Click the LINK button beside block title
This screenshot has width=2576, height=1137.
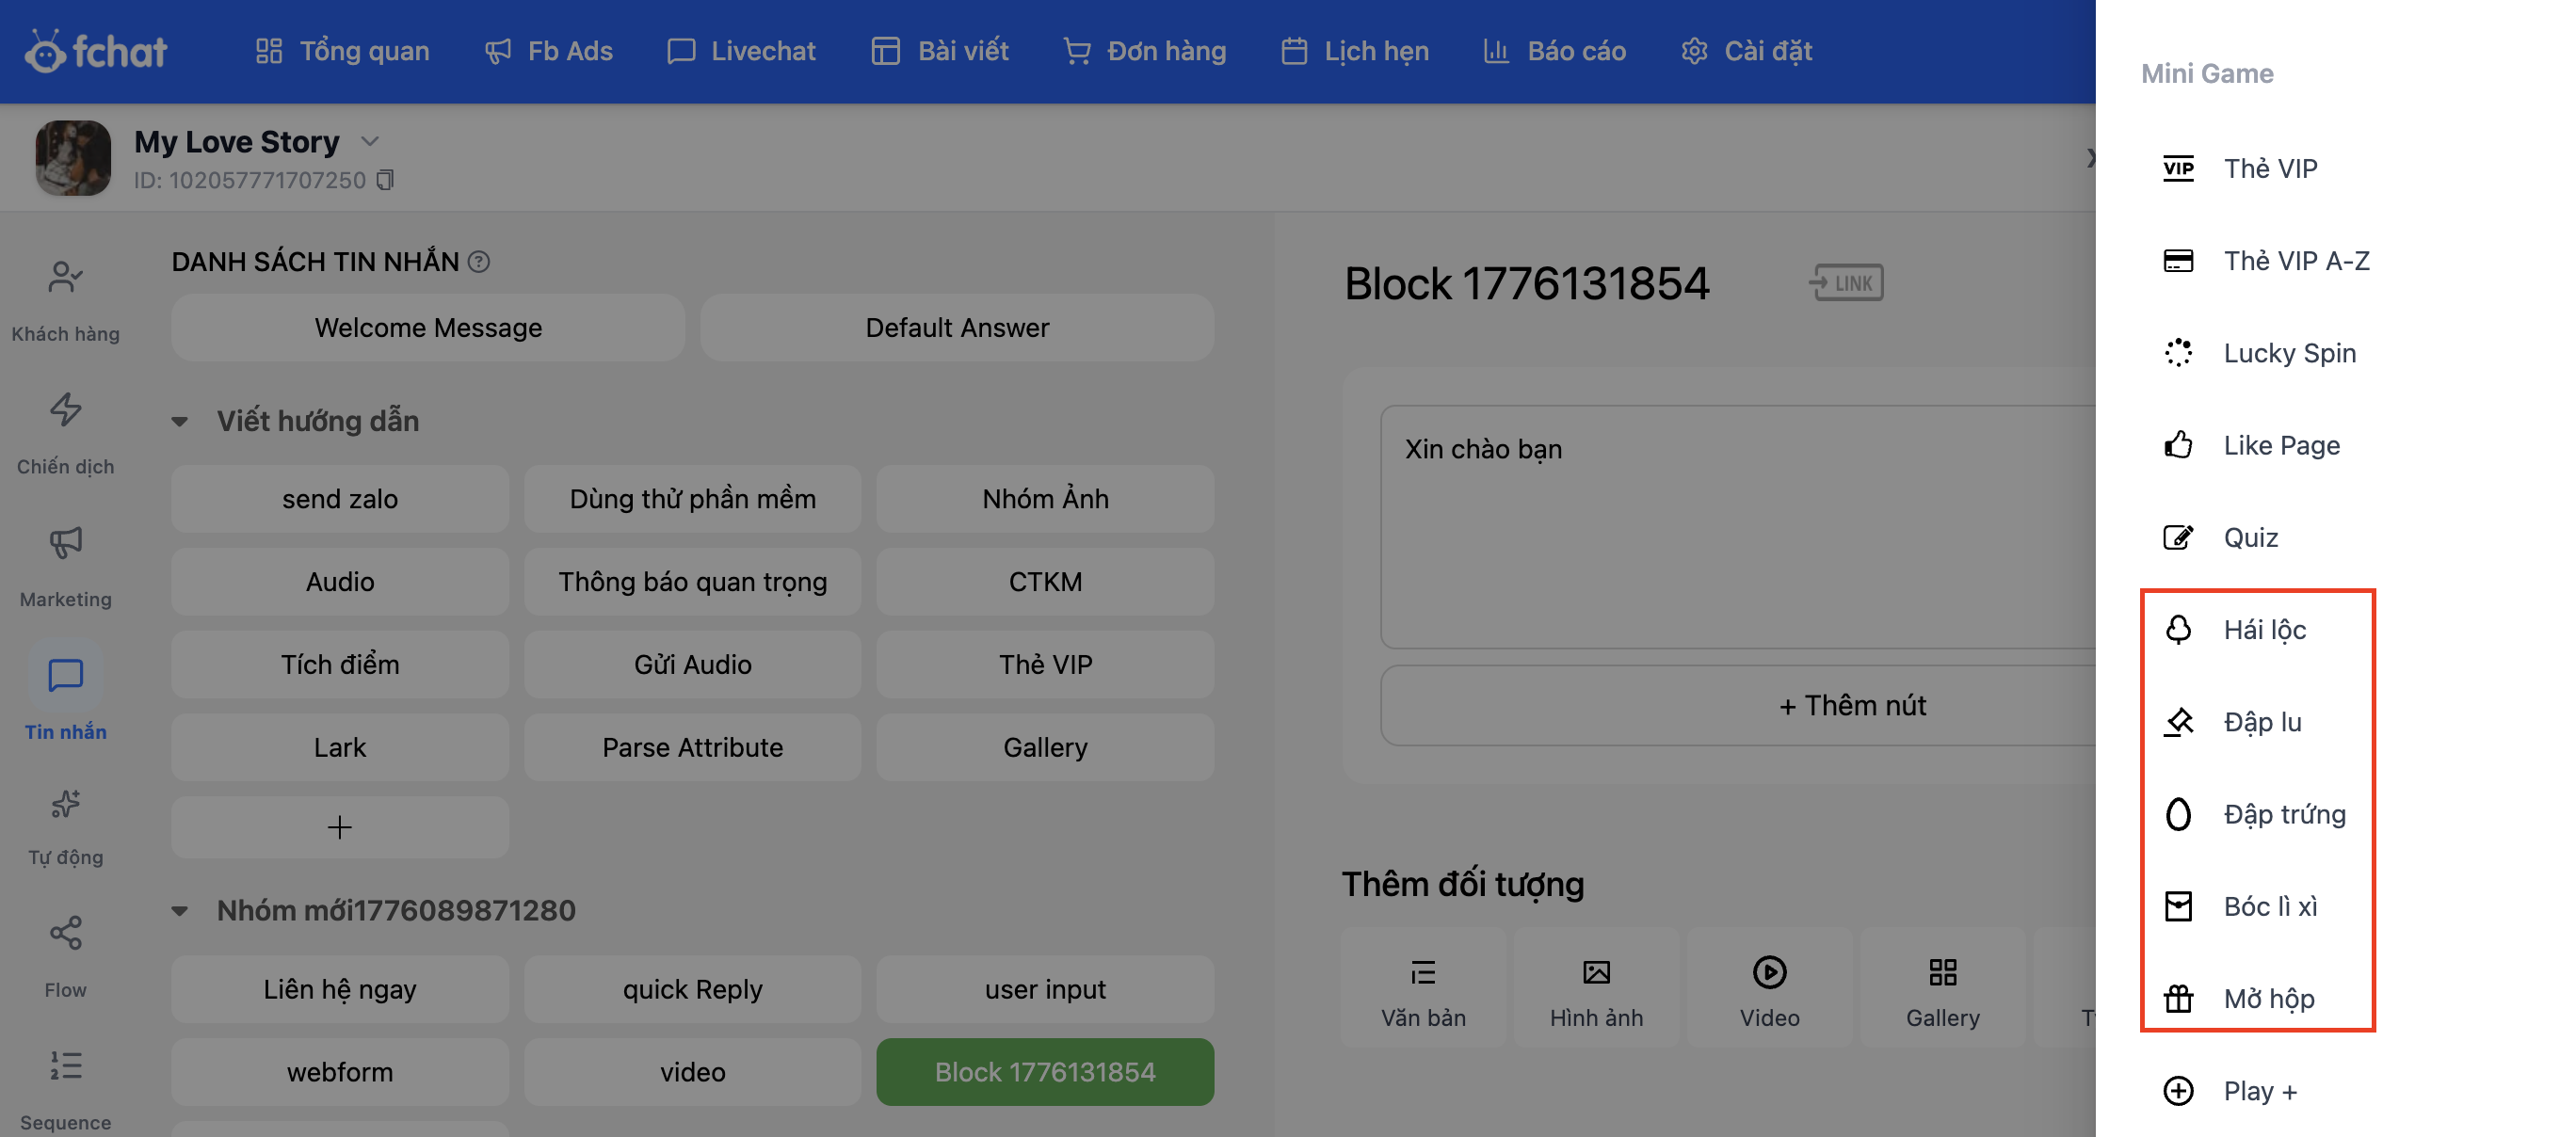coord(1846,283)
